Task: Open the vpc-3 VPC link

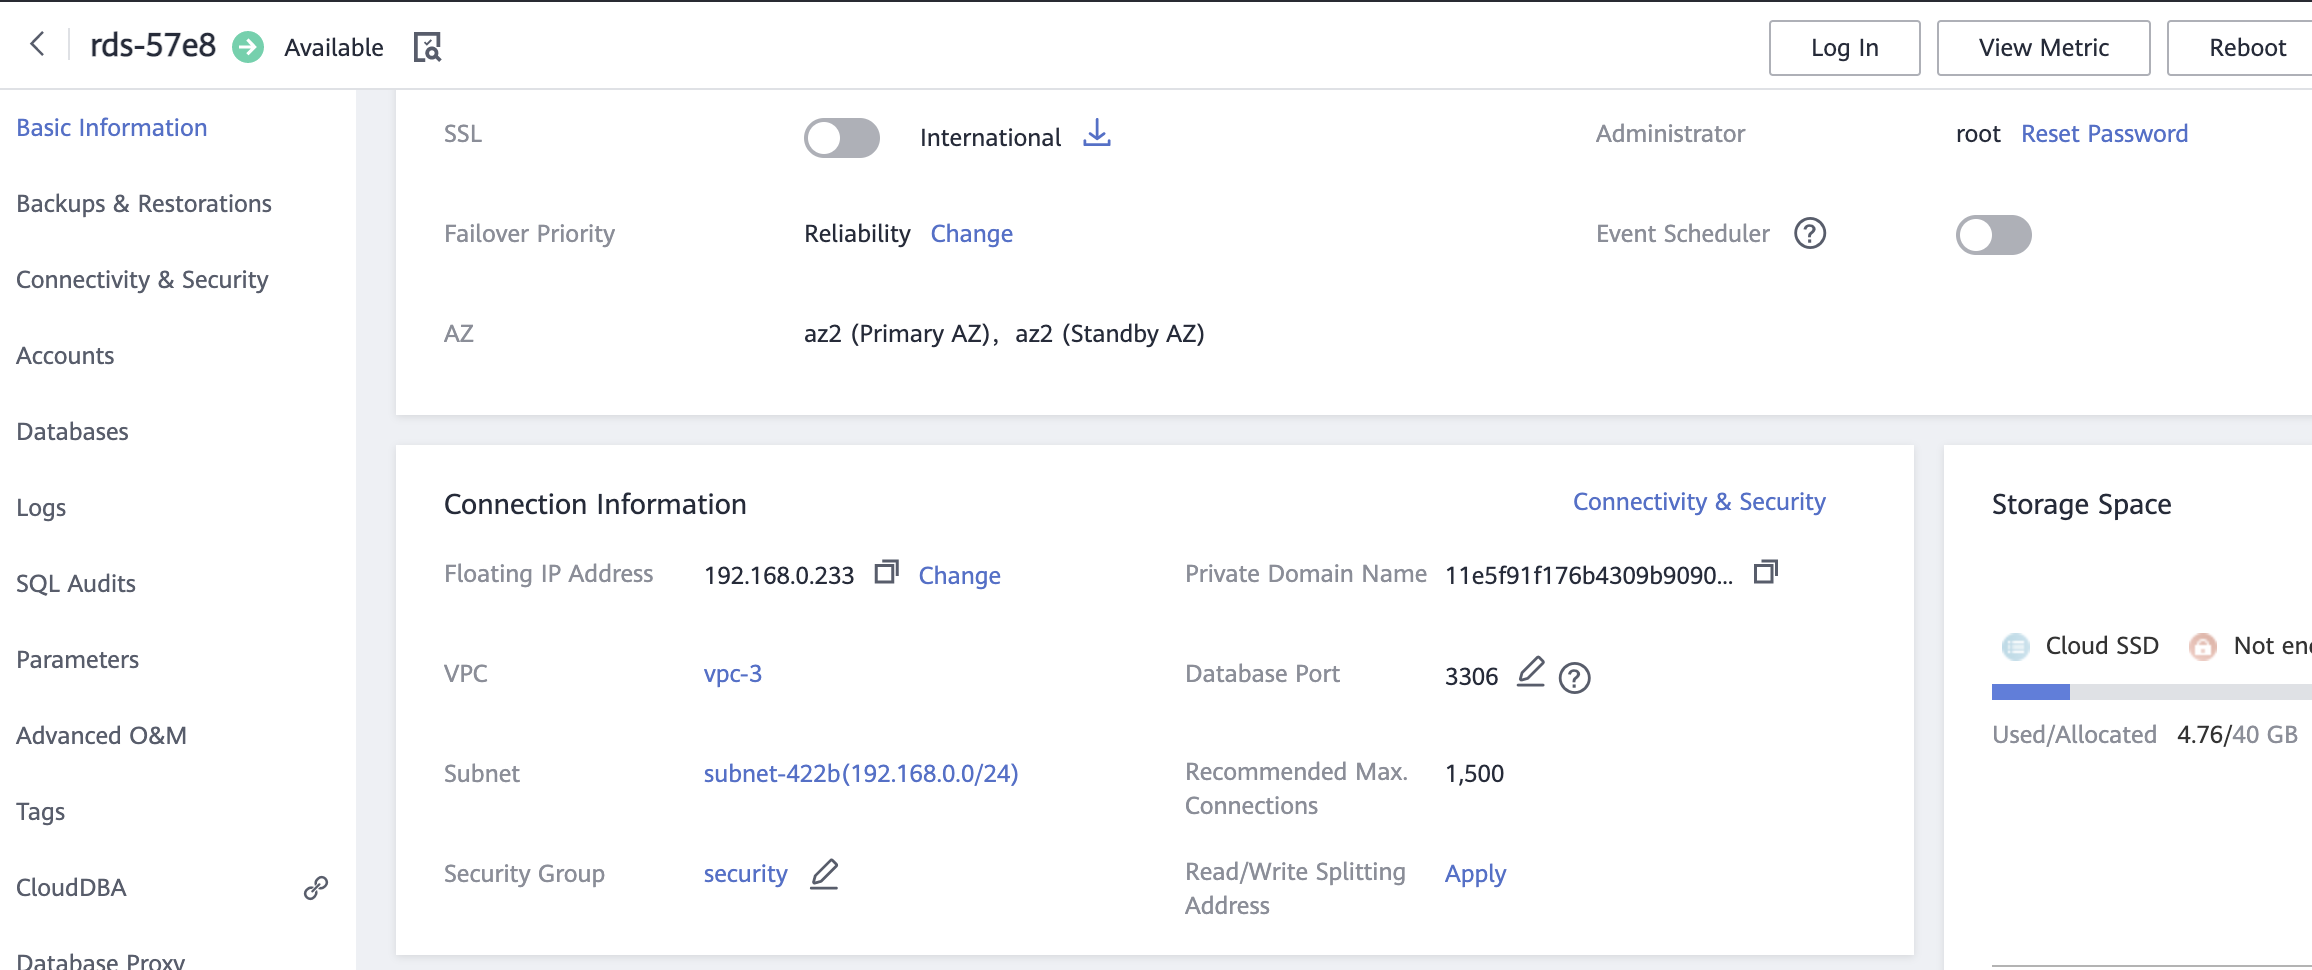Action: (733, 674)
